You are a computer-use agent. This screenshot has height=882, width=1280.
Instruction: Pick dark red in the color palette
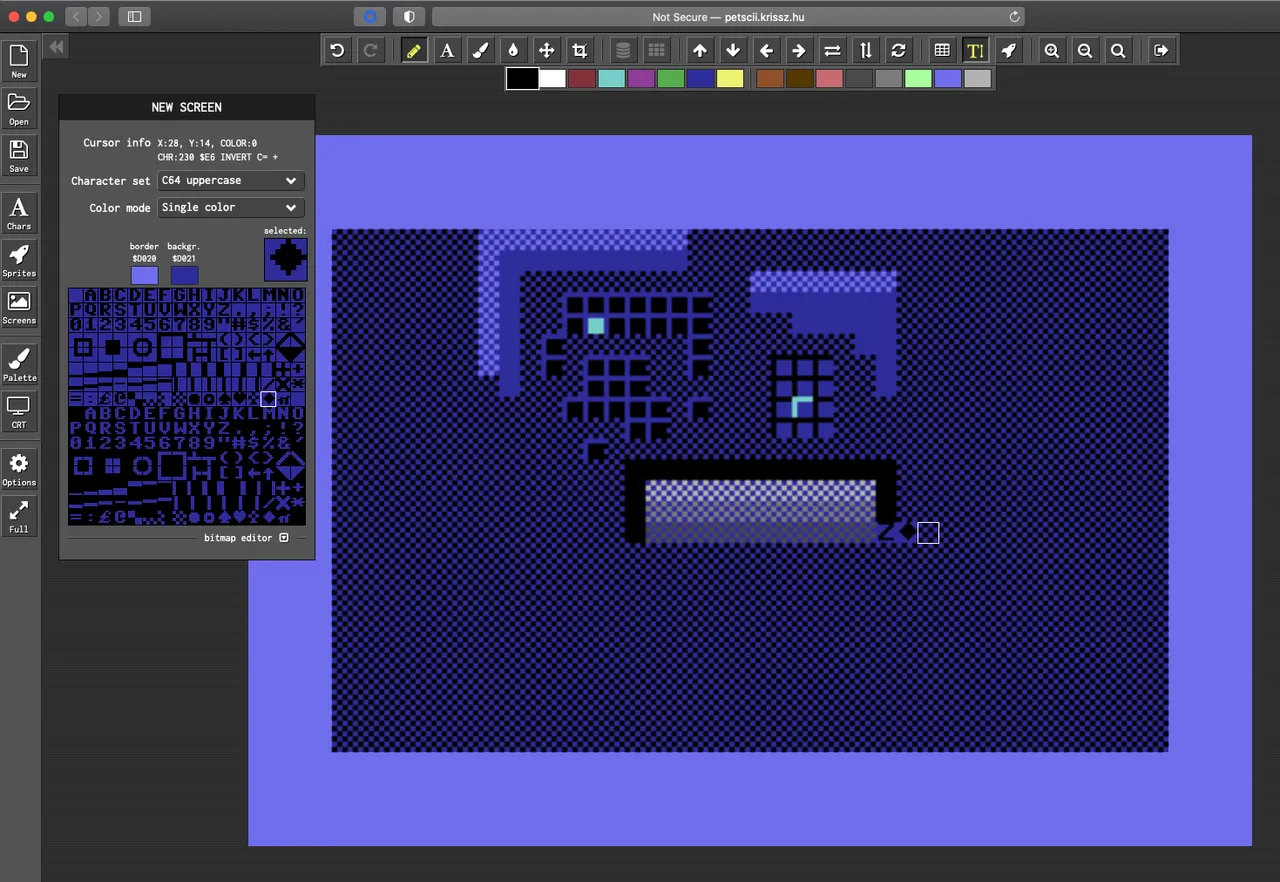click(x=582, y=79)
